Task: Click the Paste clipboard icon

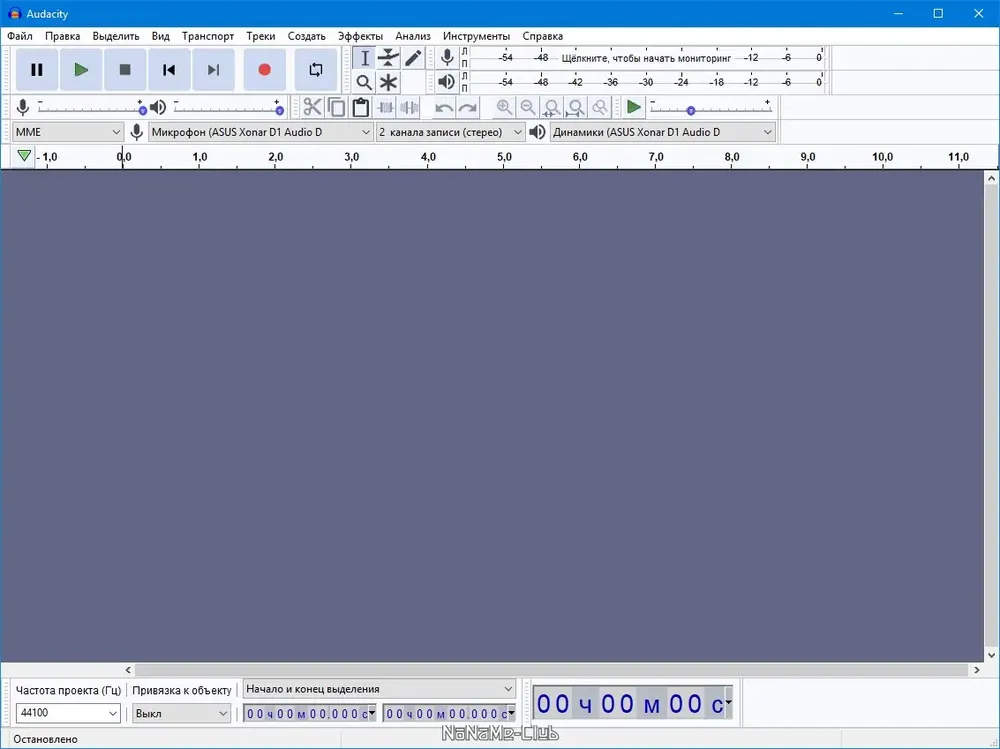Action: coord(360,107)
